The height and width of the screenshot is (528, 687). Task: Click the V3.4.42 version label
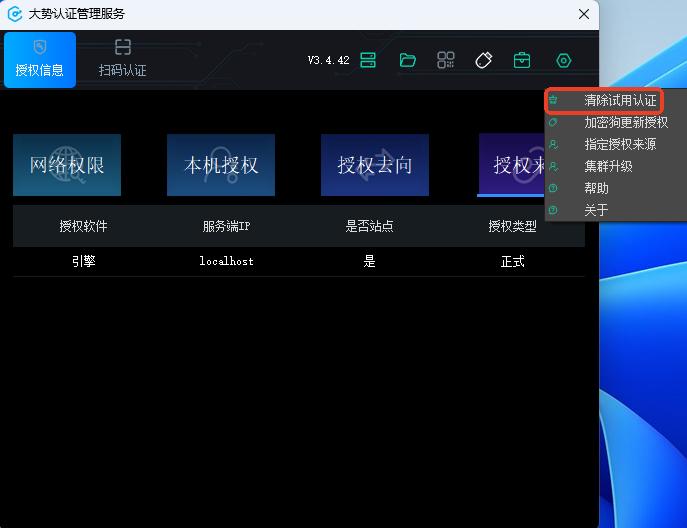point(329,60)
